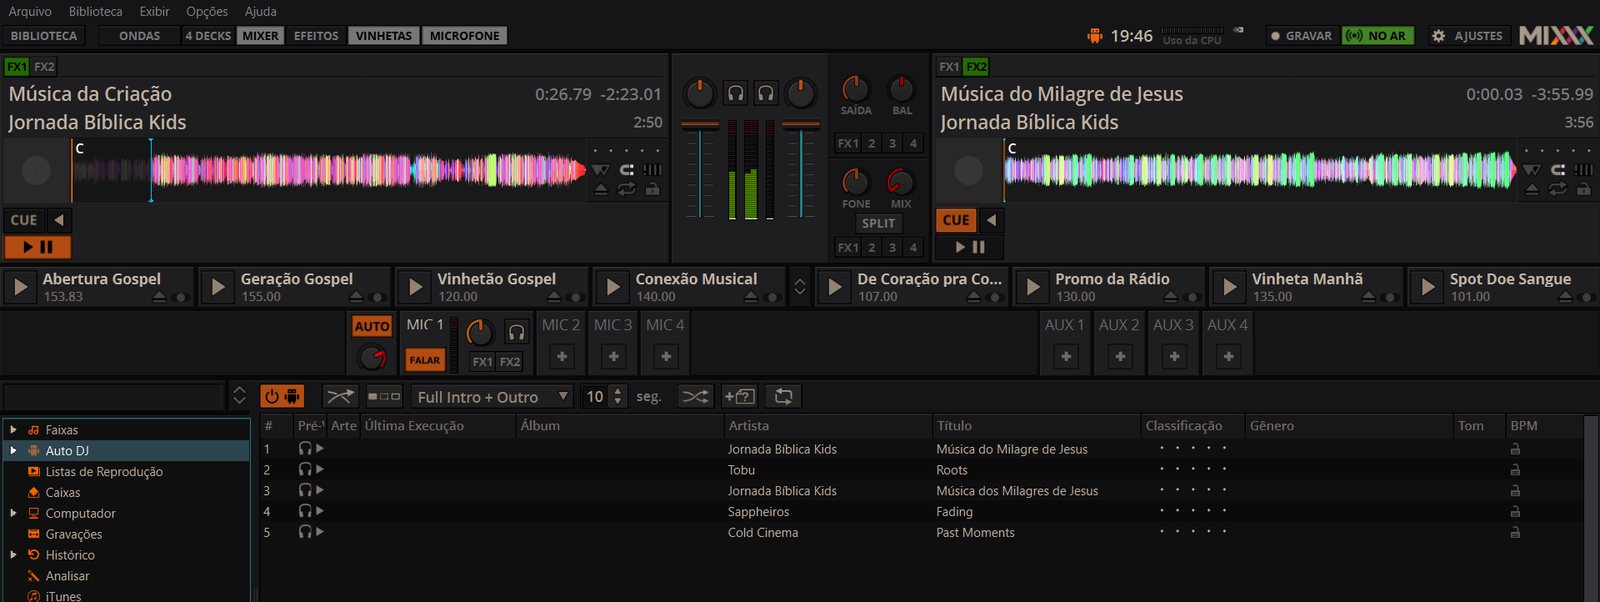Viewport: 1600px width, 602px height.
Task: Click the CUE button on deck 2
Action: click(956, 220)
